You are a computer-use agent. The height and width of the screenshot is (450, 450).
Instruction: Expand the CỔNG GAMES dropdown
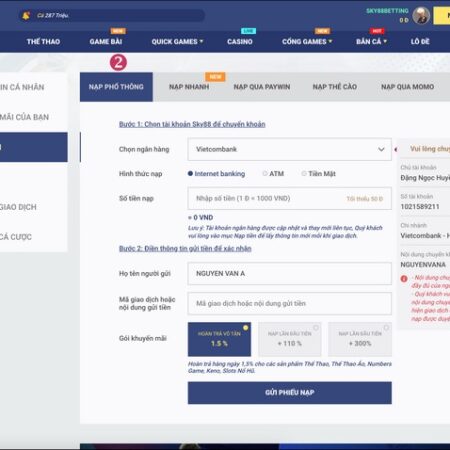307,42
